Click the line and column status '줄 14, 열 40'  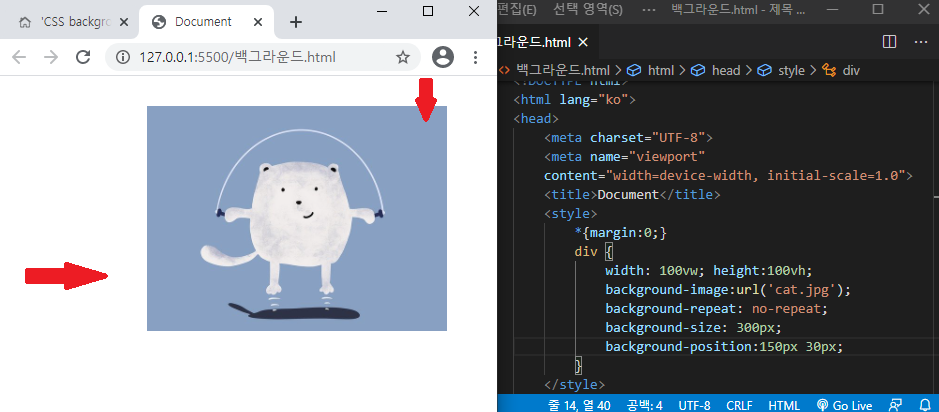pos(579,405)
